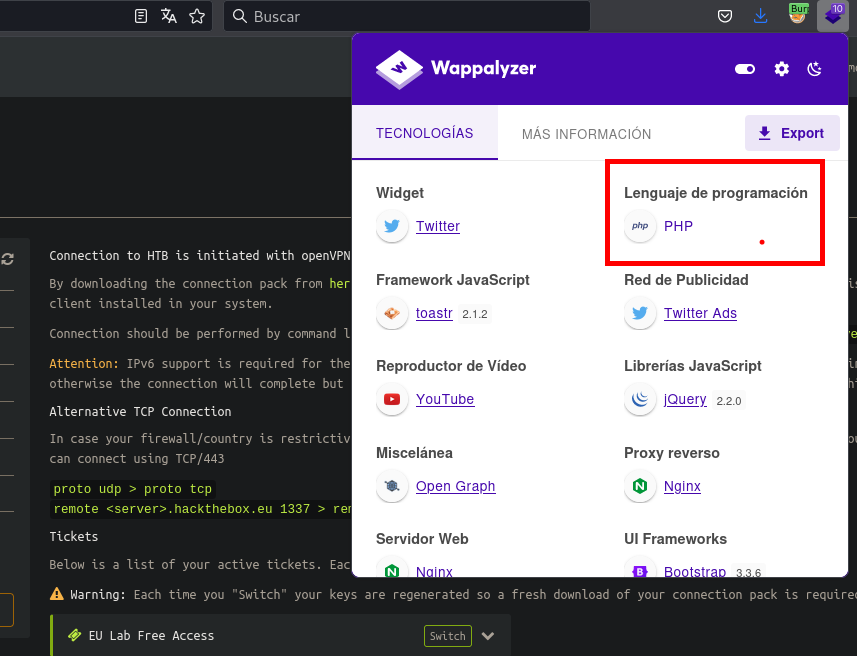This screenshot has height=656, width=857.
Task: Bookmark this page with star icon
Action: click(x=197, y=16)
